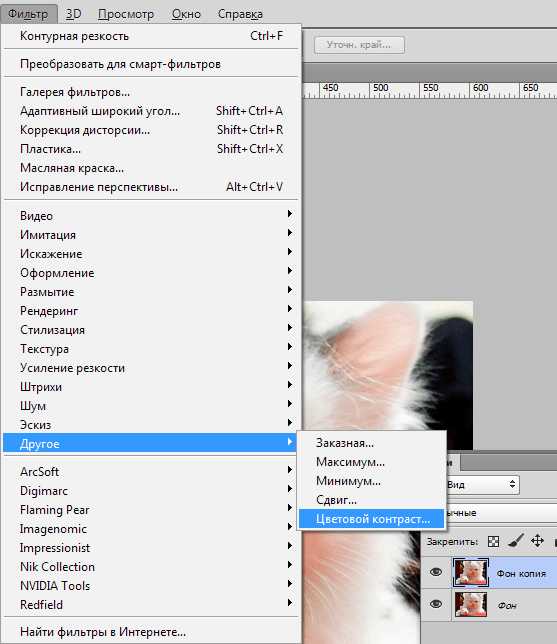Click the Уточн. край… button
This screenshot has height=644, width=557.
point(359,45)
